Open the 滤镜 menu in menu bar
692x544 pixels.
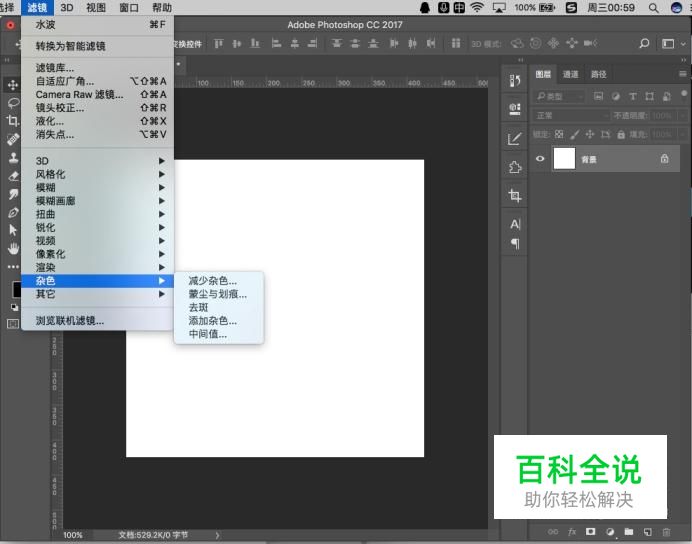tap(37, 8)
